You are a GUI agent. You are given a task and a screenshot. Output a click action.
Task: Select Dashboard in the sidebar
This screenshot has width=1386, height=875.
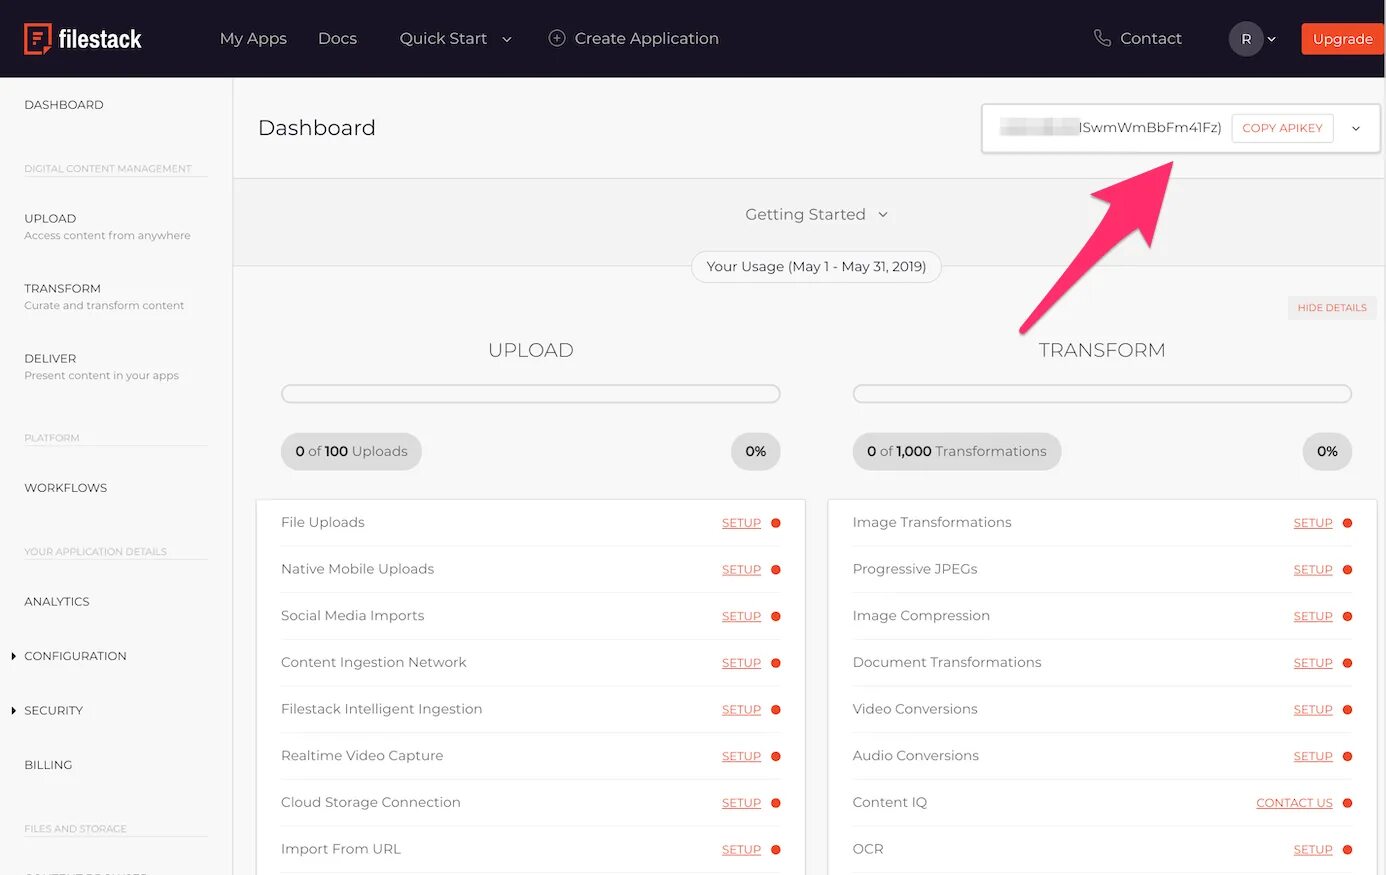pos(64,105)
